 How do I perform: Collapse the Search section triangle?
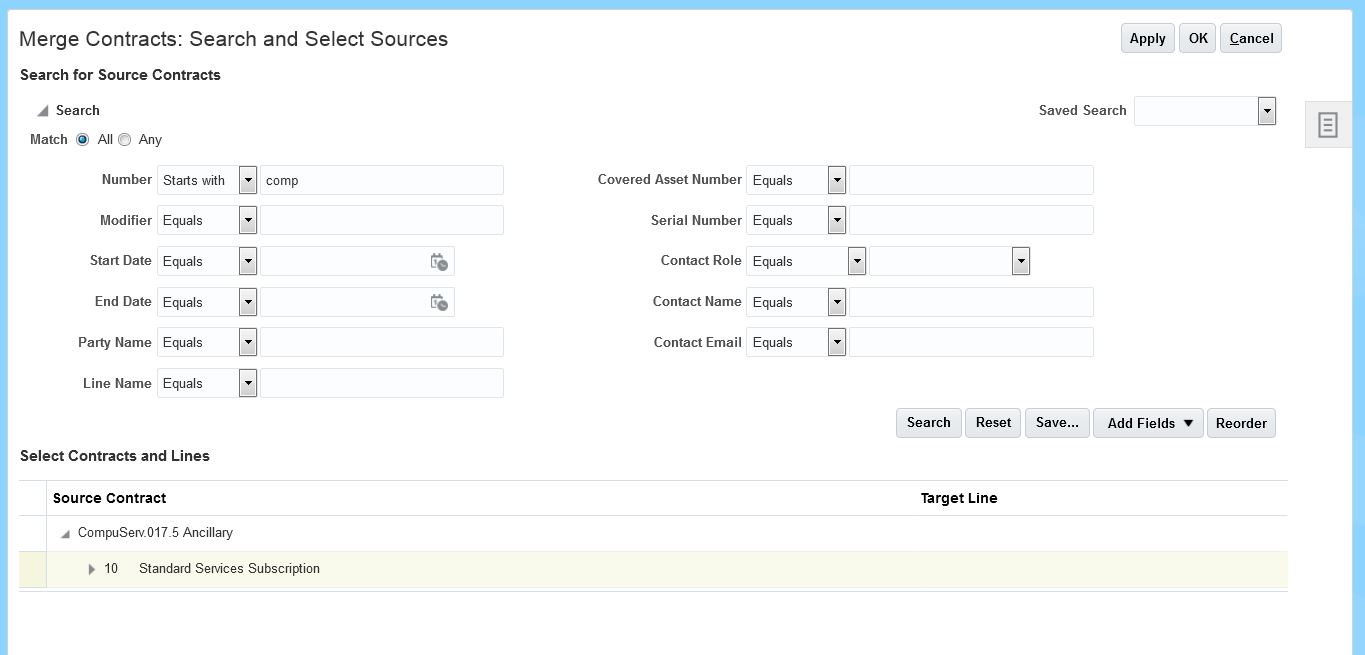43,111
